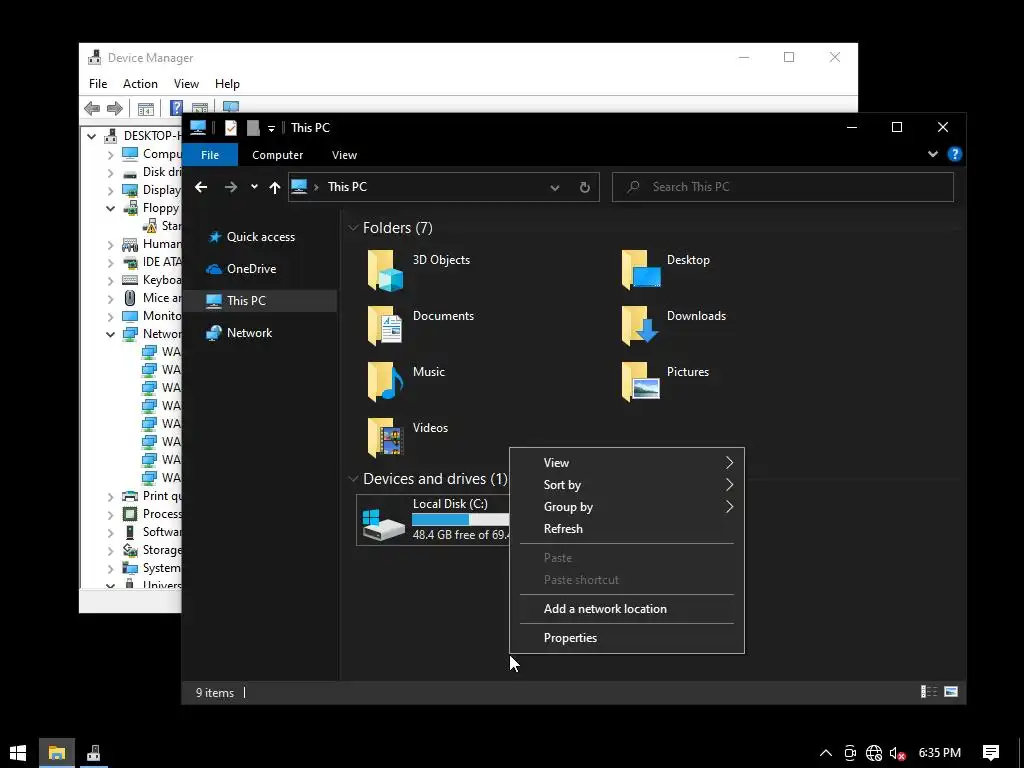1024x768 pixels.
Task: Collapse the Devices and drives group
Action: click(x=353, y=479)
